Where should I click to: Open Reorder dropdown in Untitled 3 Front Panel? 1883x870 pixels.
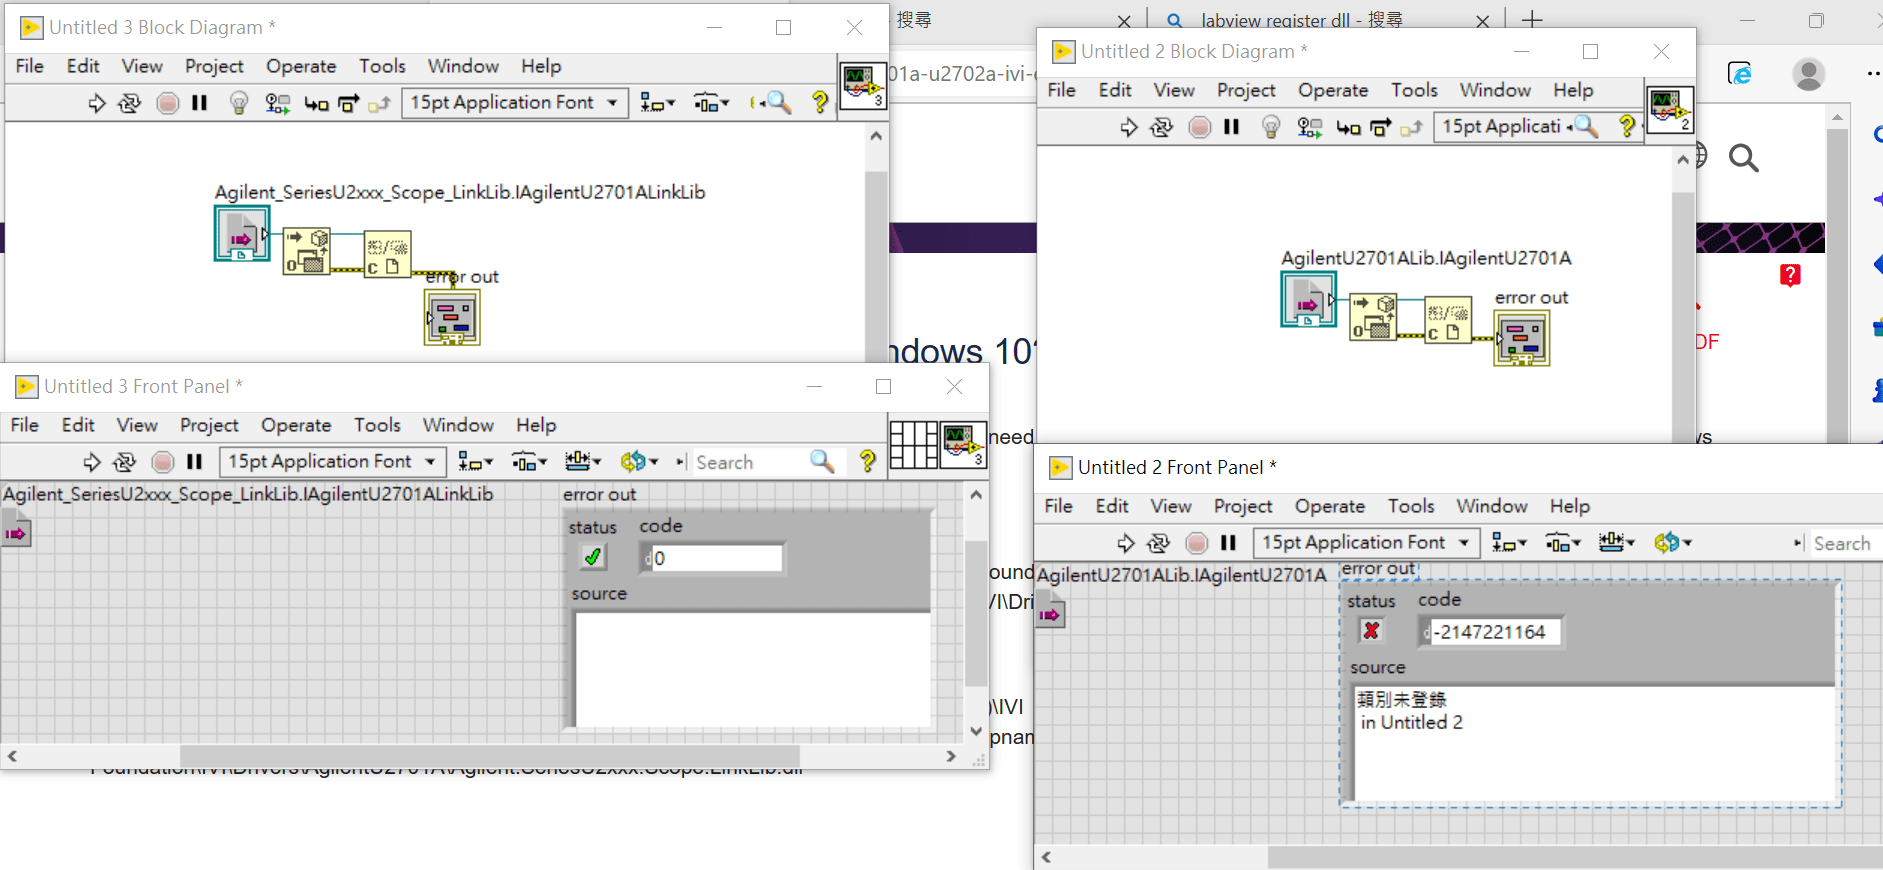pos(639,461)
